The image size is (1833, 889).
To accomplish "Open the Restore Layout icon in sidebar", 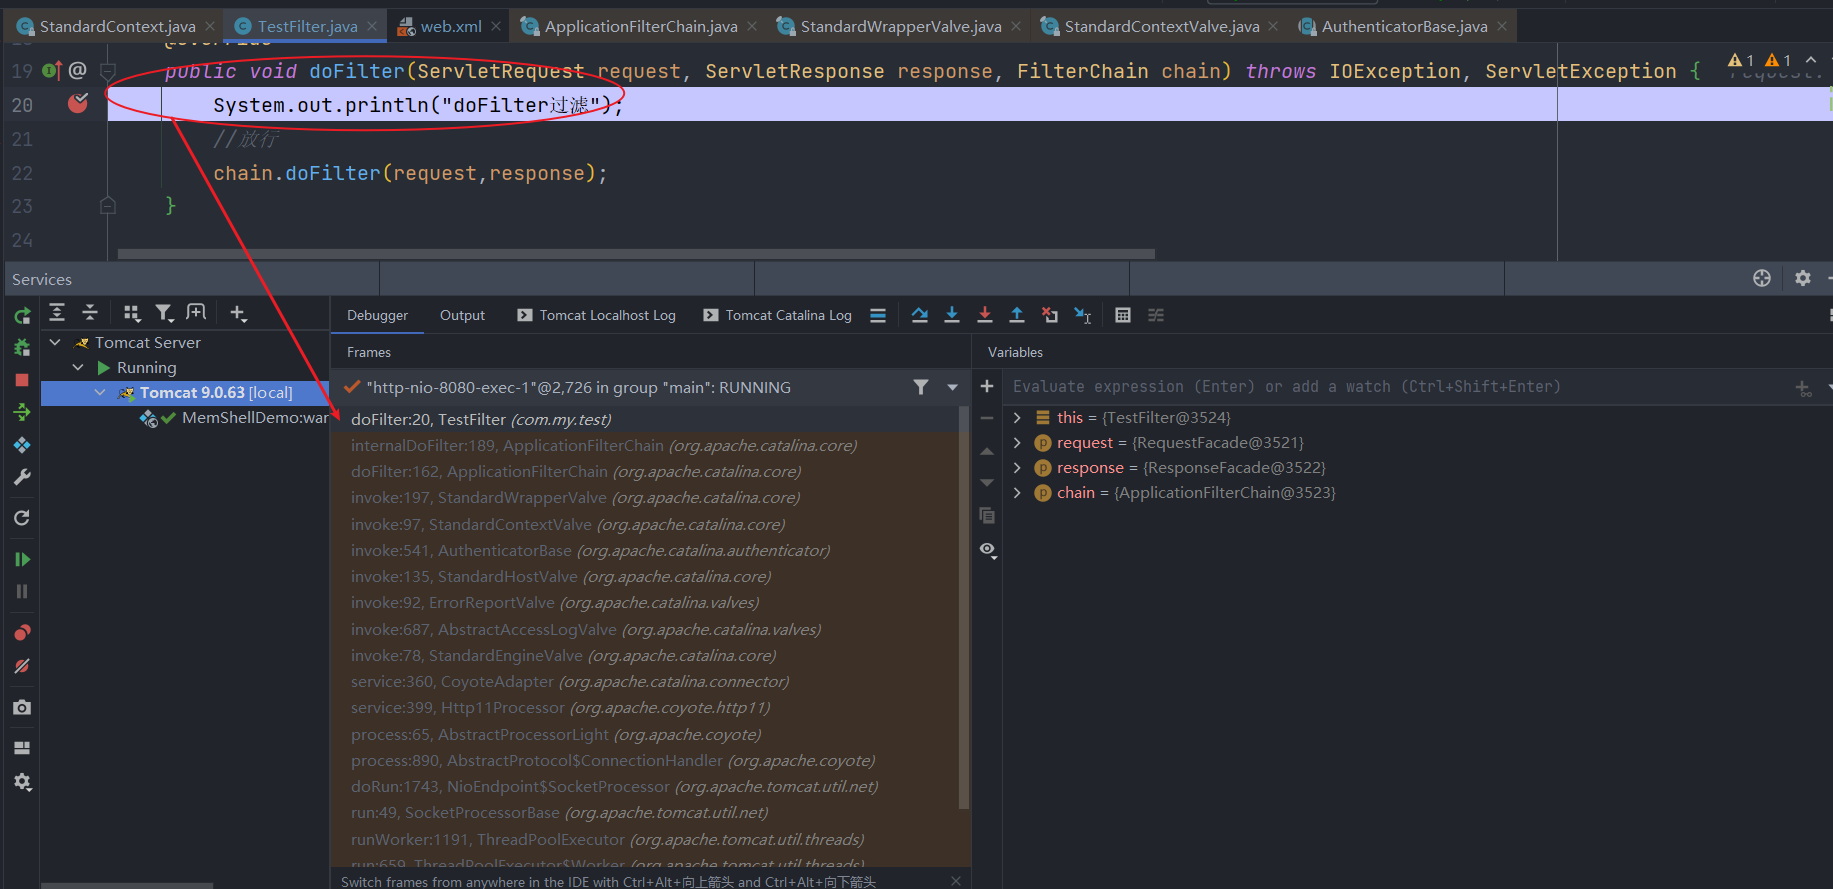I will [22, 748].
